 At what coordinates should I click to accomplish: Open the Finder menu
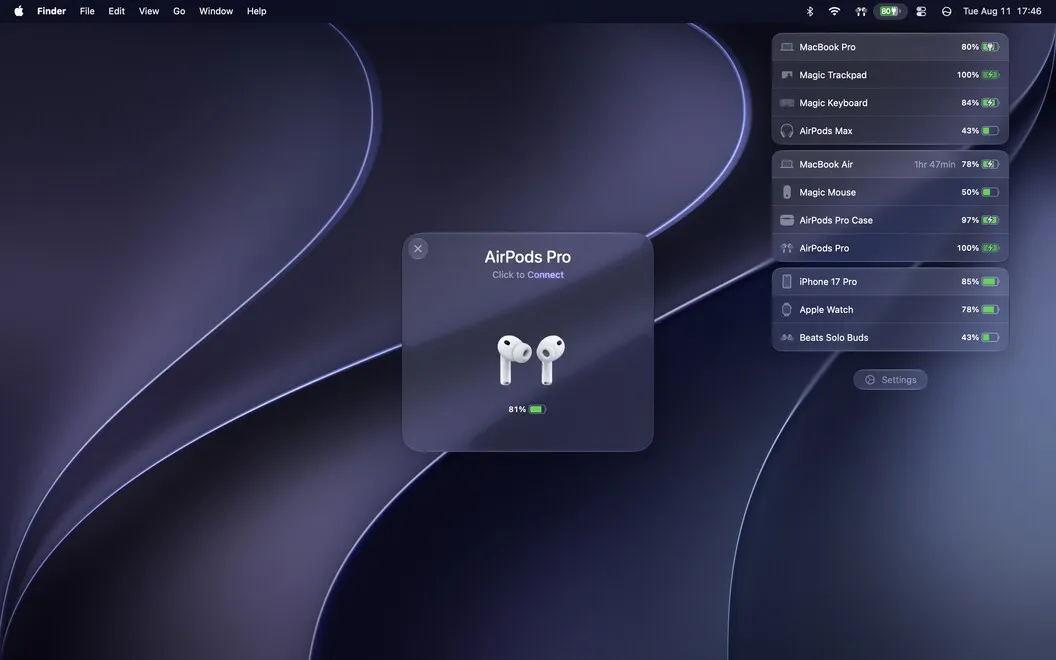tap(51, 11)
